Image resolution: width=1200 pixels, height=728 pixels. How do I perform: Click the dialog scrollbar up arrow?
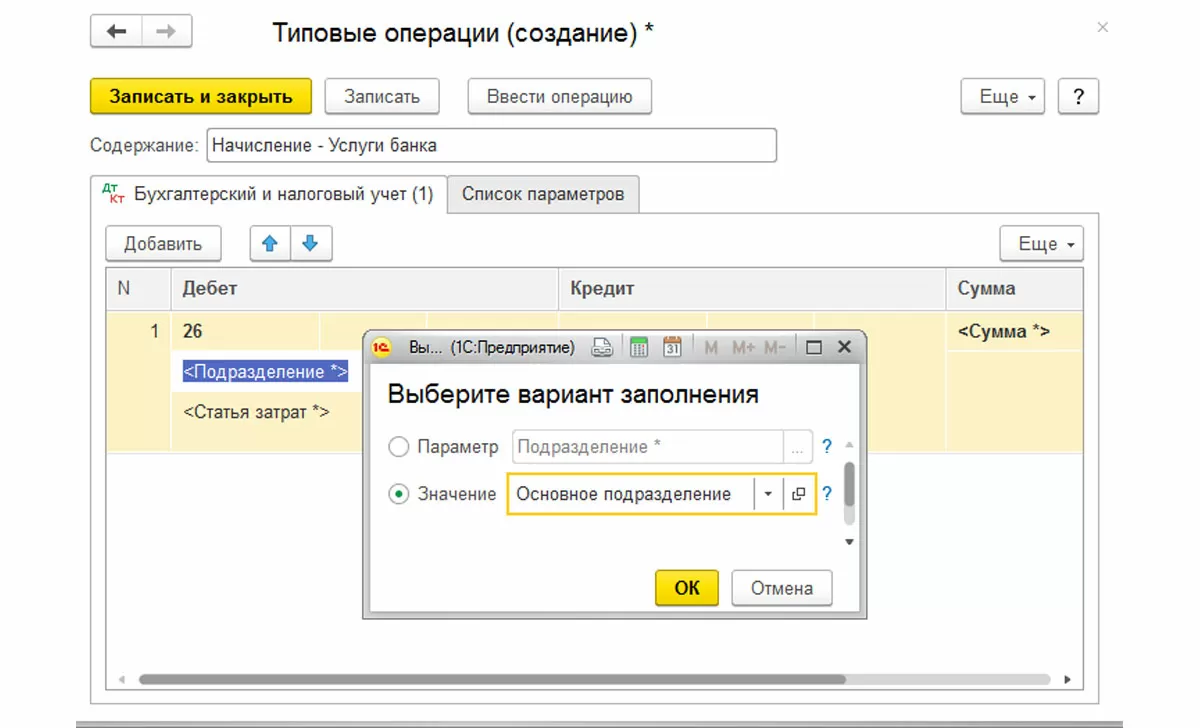850,445
